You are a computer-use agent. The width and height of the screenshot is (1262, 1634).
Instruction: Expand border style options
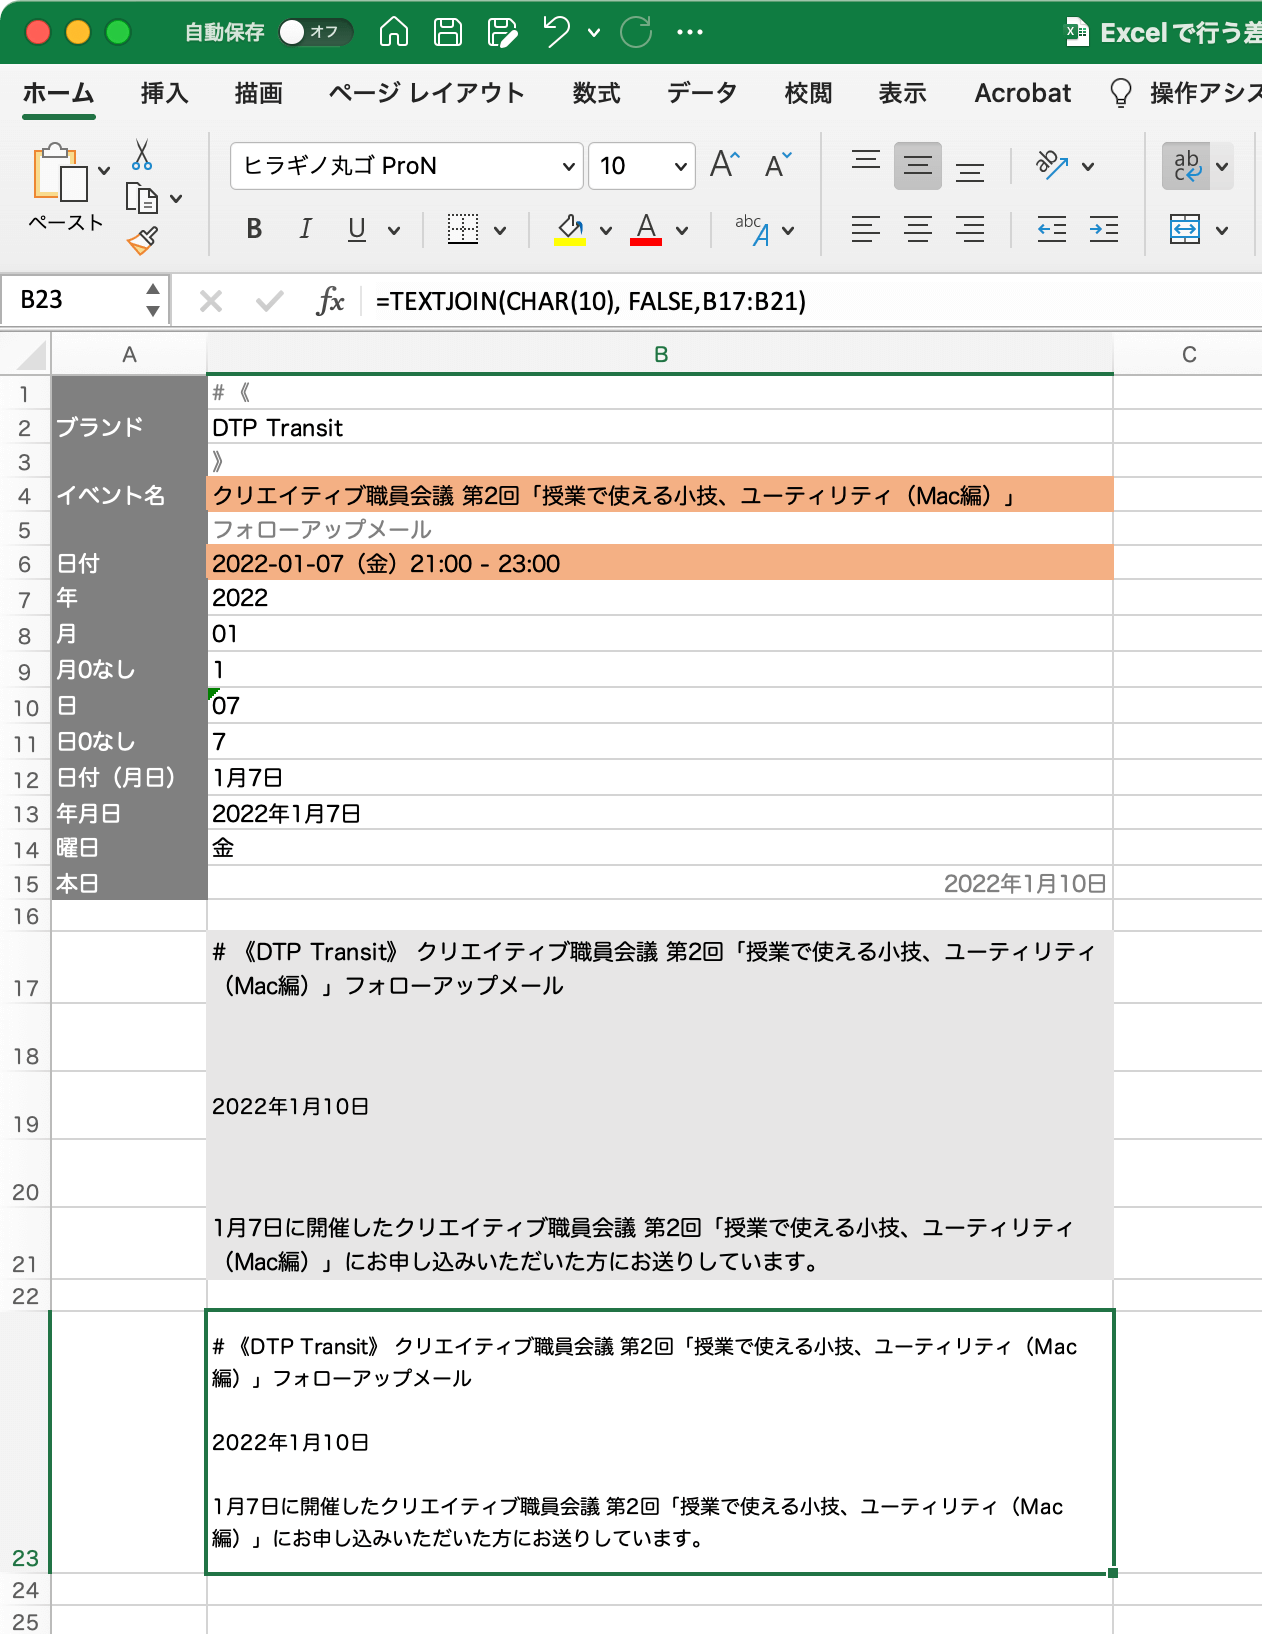[500, 230]
